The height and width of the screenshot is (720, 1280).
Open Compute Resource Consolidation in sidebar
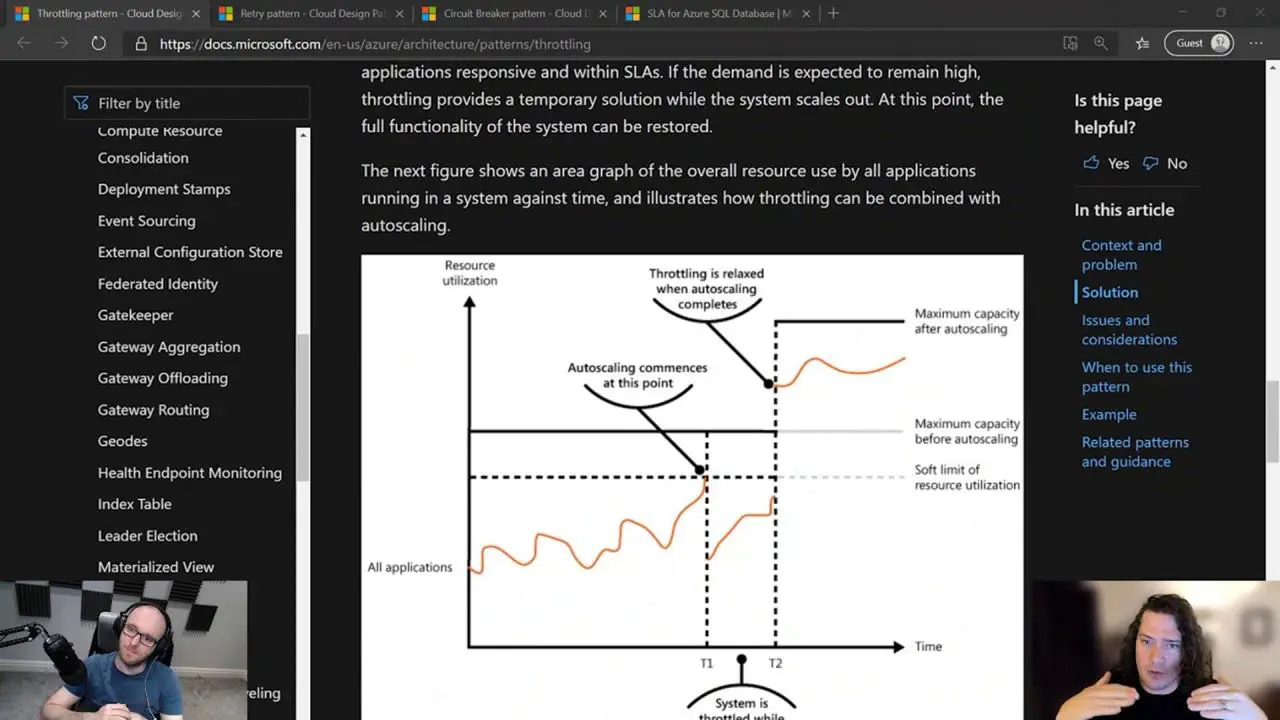160,144
